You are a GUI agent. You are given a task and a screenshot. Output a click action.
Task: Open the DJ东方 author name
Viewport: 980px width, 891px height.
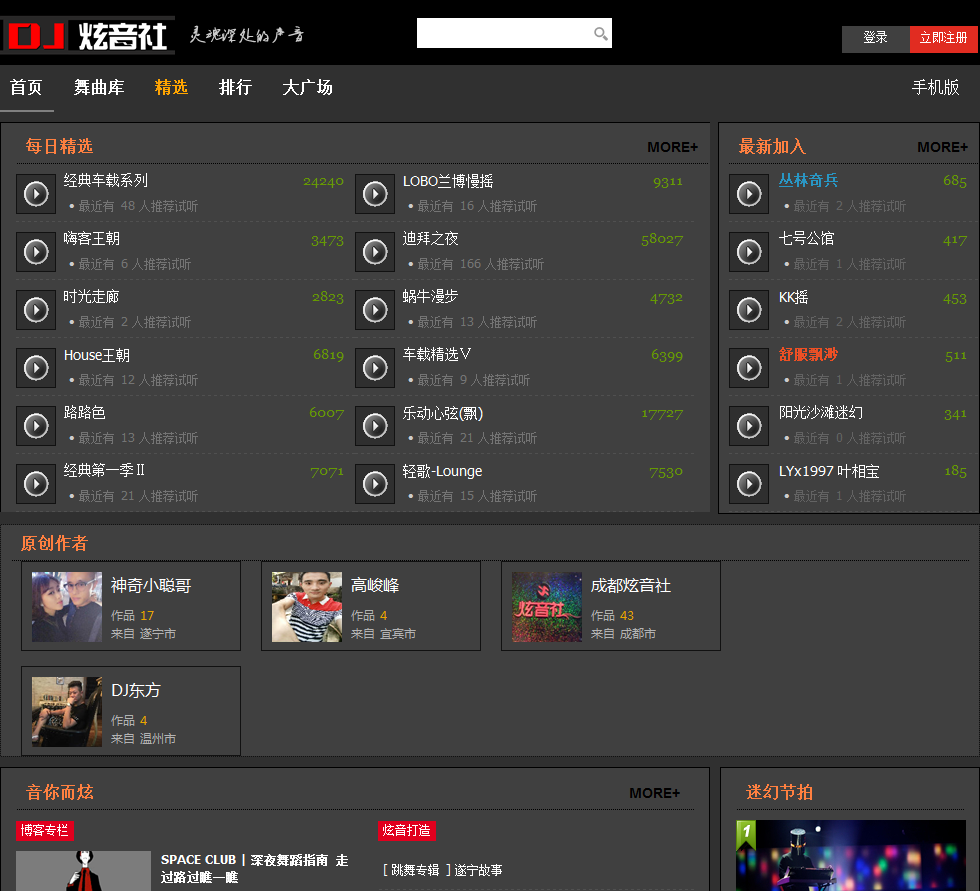tap(136, 691)
